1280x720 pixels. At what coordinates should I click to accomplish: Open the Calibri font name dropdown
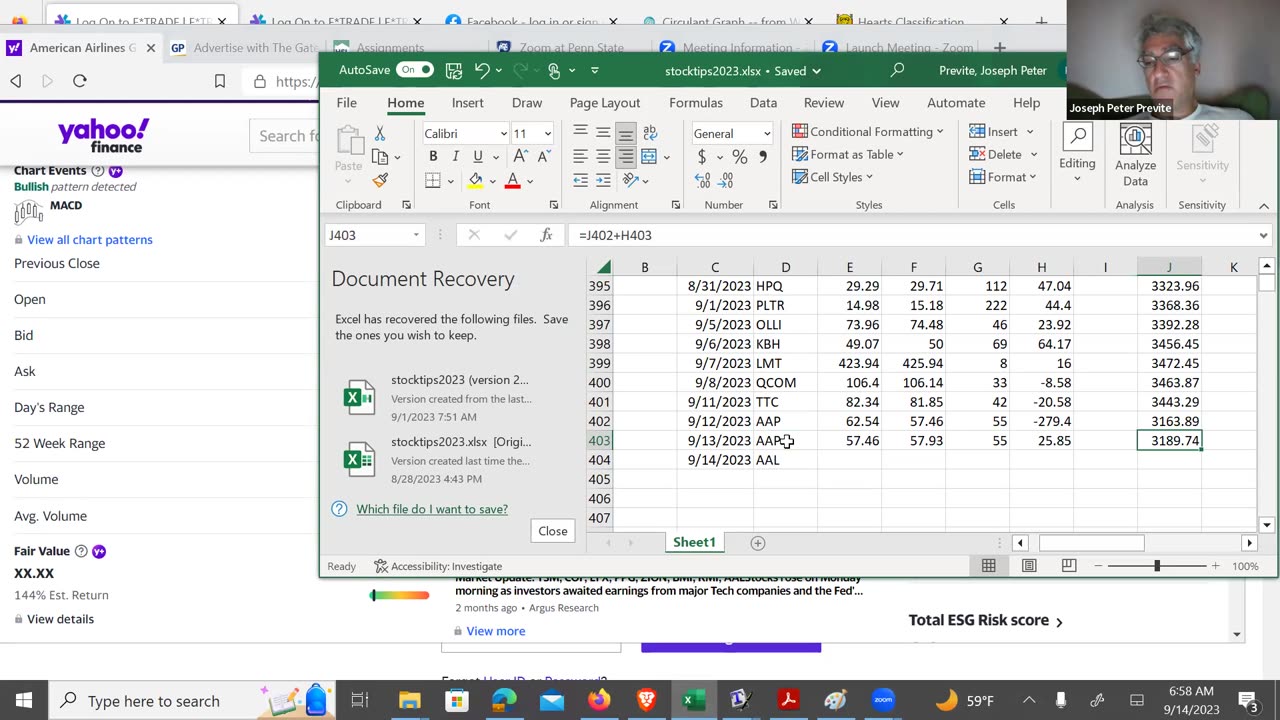(503, 134)
